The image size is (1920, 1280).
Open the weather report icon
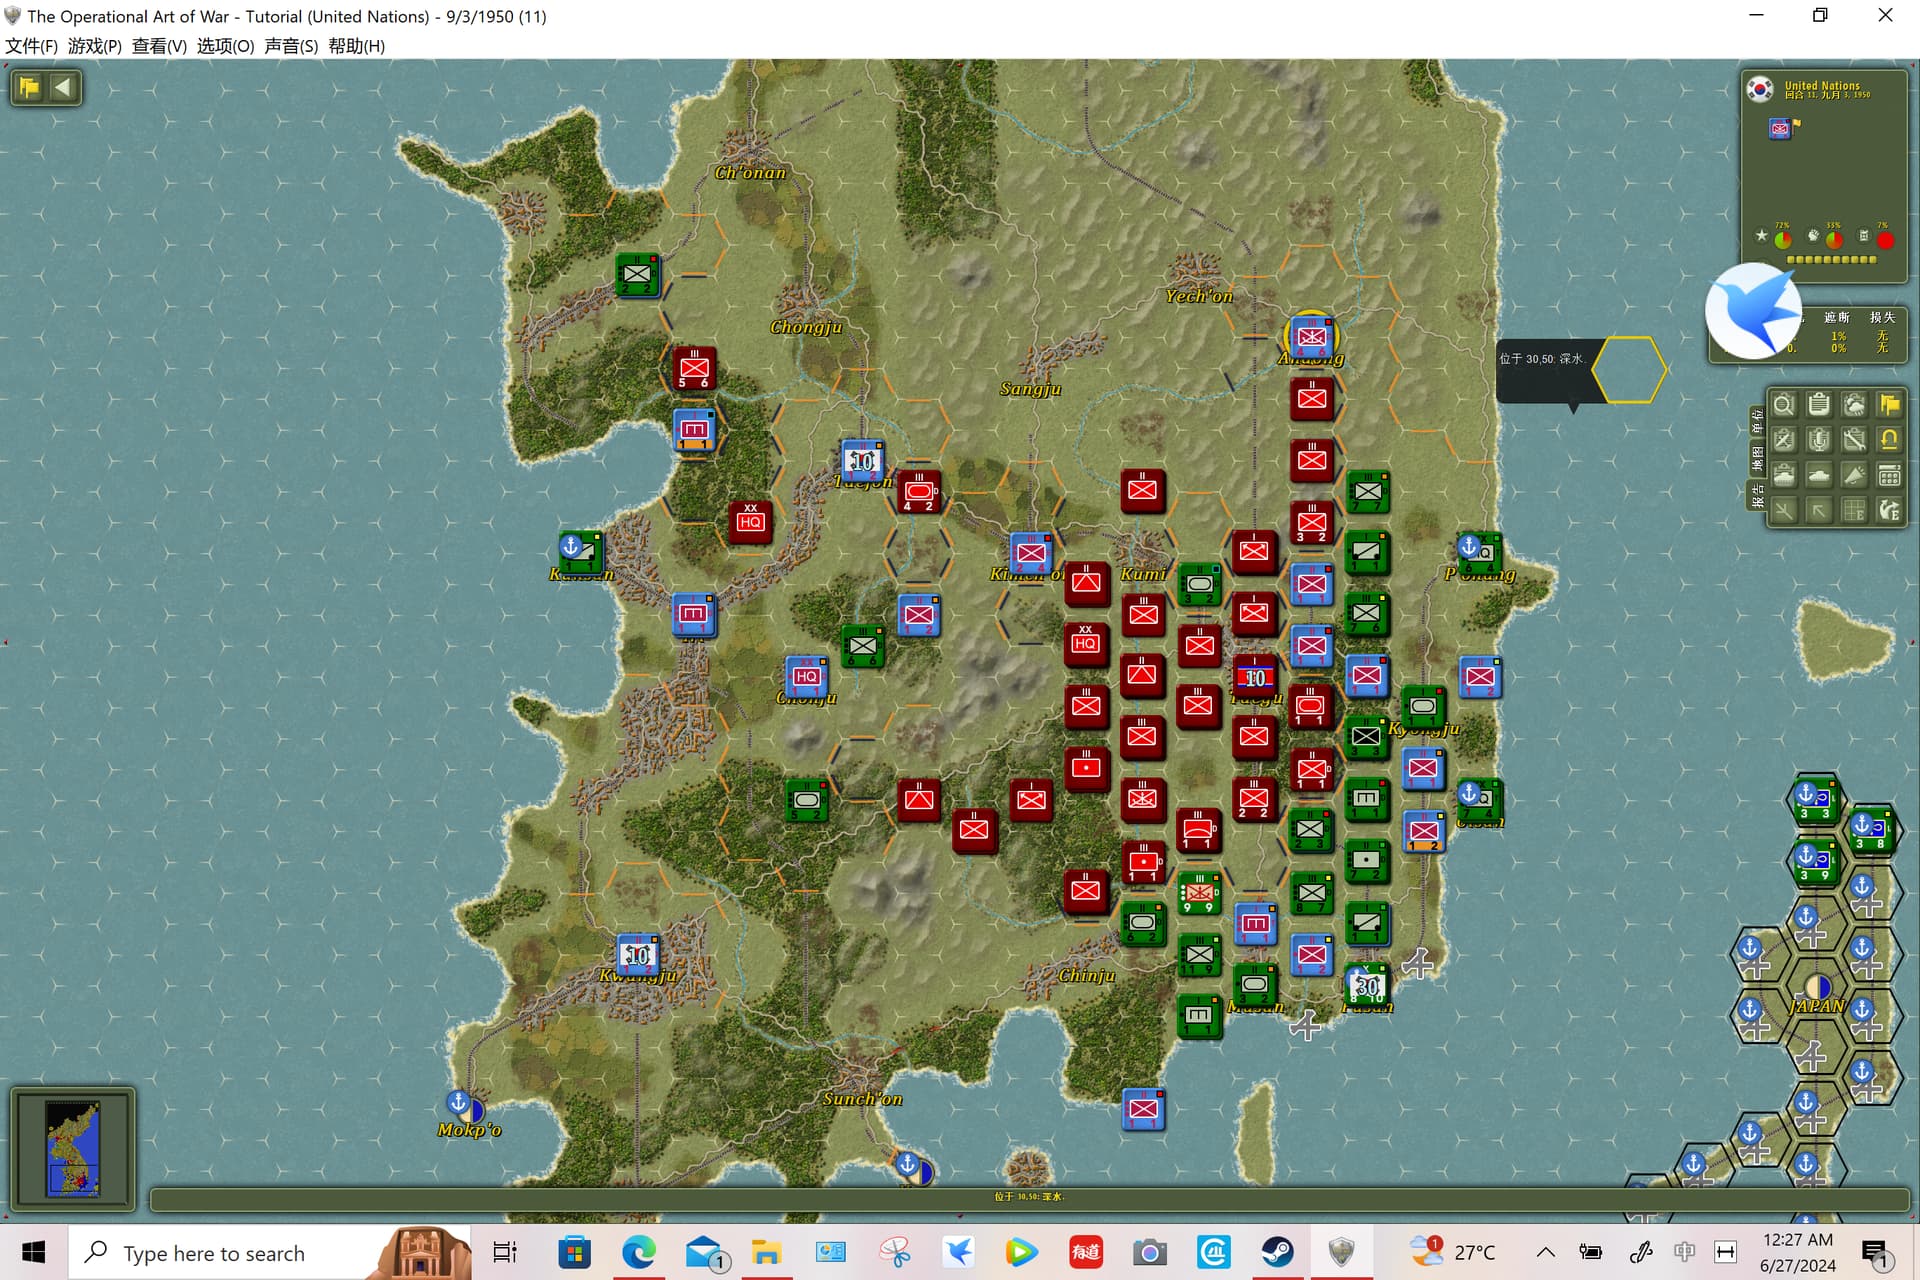pos(1854,405)
